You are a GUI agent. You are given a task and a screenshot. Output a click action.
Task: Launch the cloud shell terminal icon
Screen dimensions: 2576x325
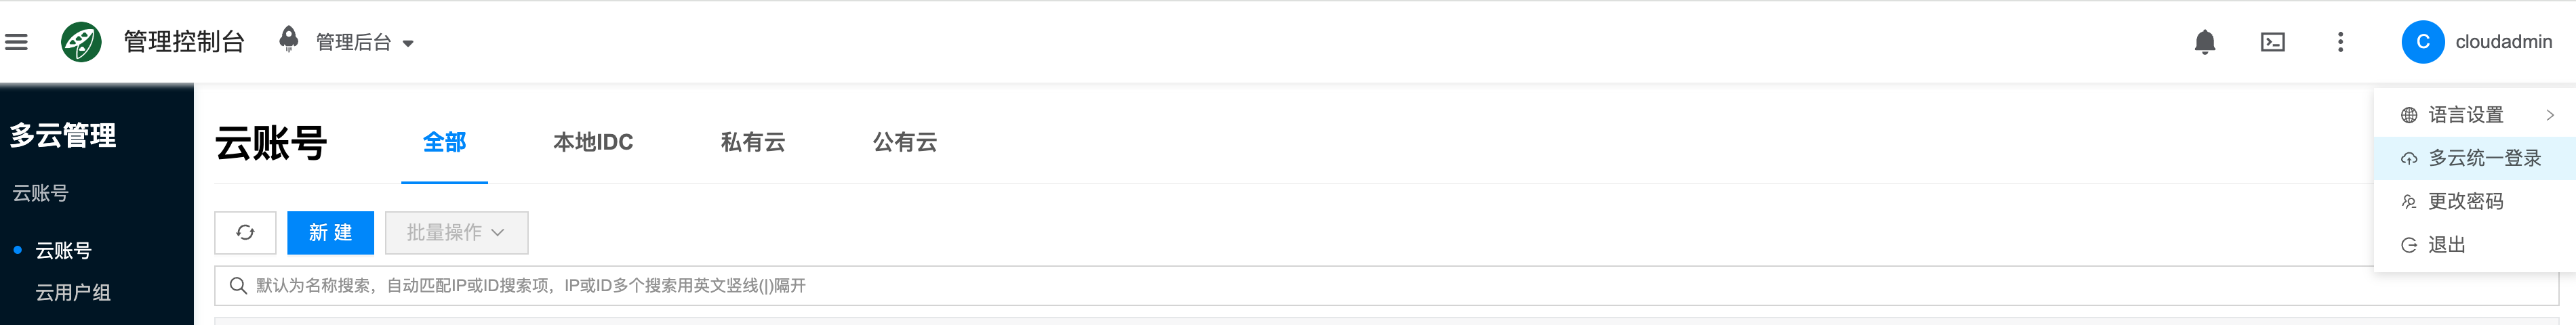[x=2272, y=42]
